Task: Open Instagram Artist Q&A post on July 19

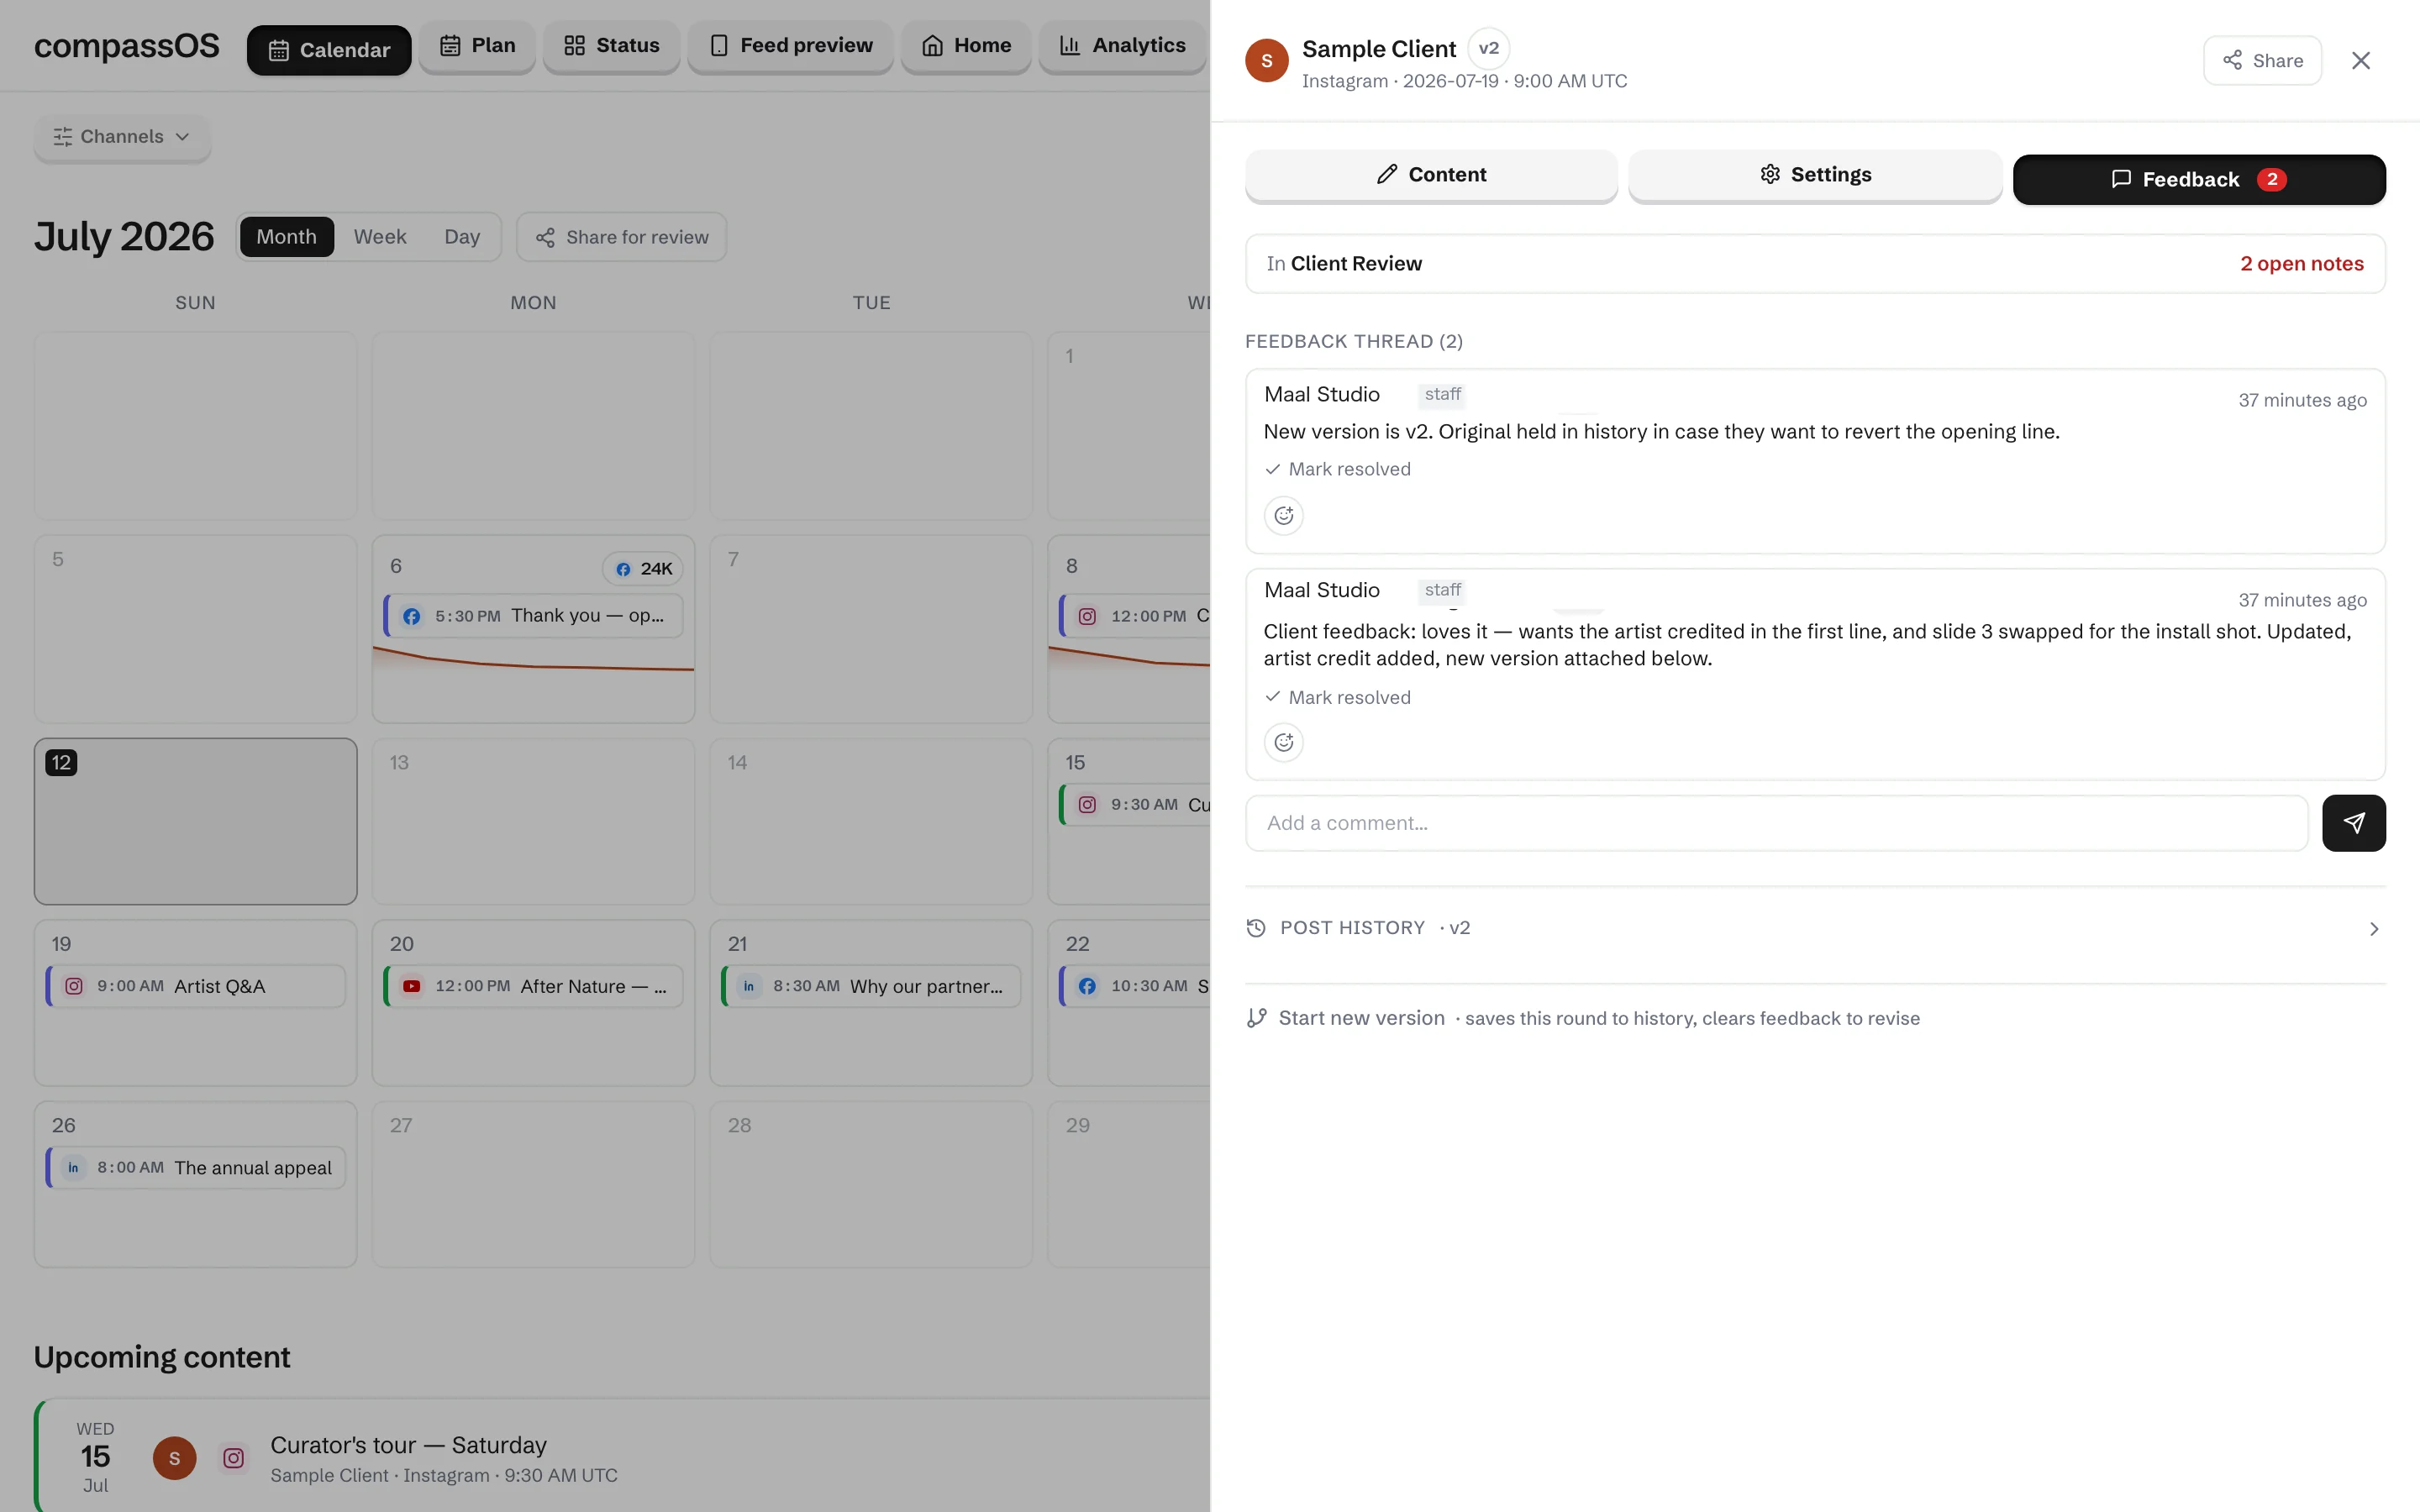Action: 195,986
